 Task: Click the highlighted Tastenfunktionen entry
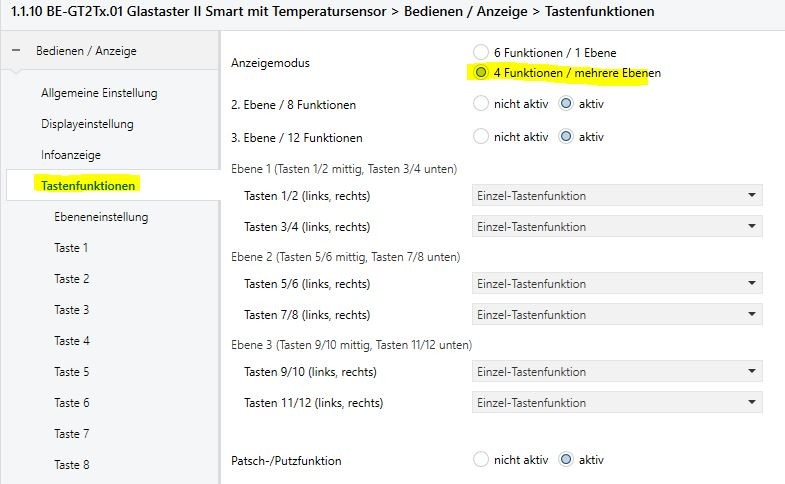tap(88, 185)
